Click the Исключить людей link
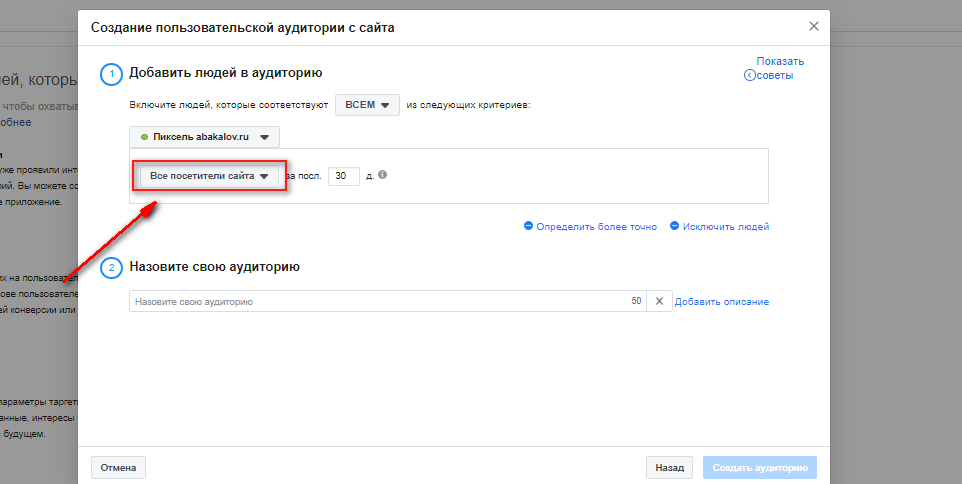 tap(726, 226)
